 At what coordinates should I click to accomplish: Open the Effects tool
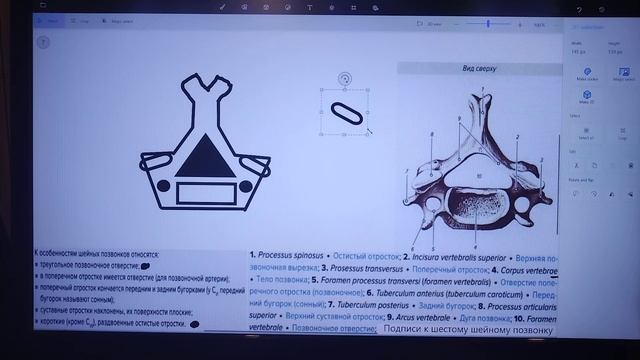pyautogui.click(x=332, y=7)
